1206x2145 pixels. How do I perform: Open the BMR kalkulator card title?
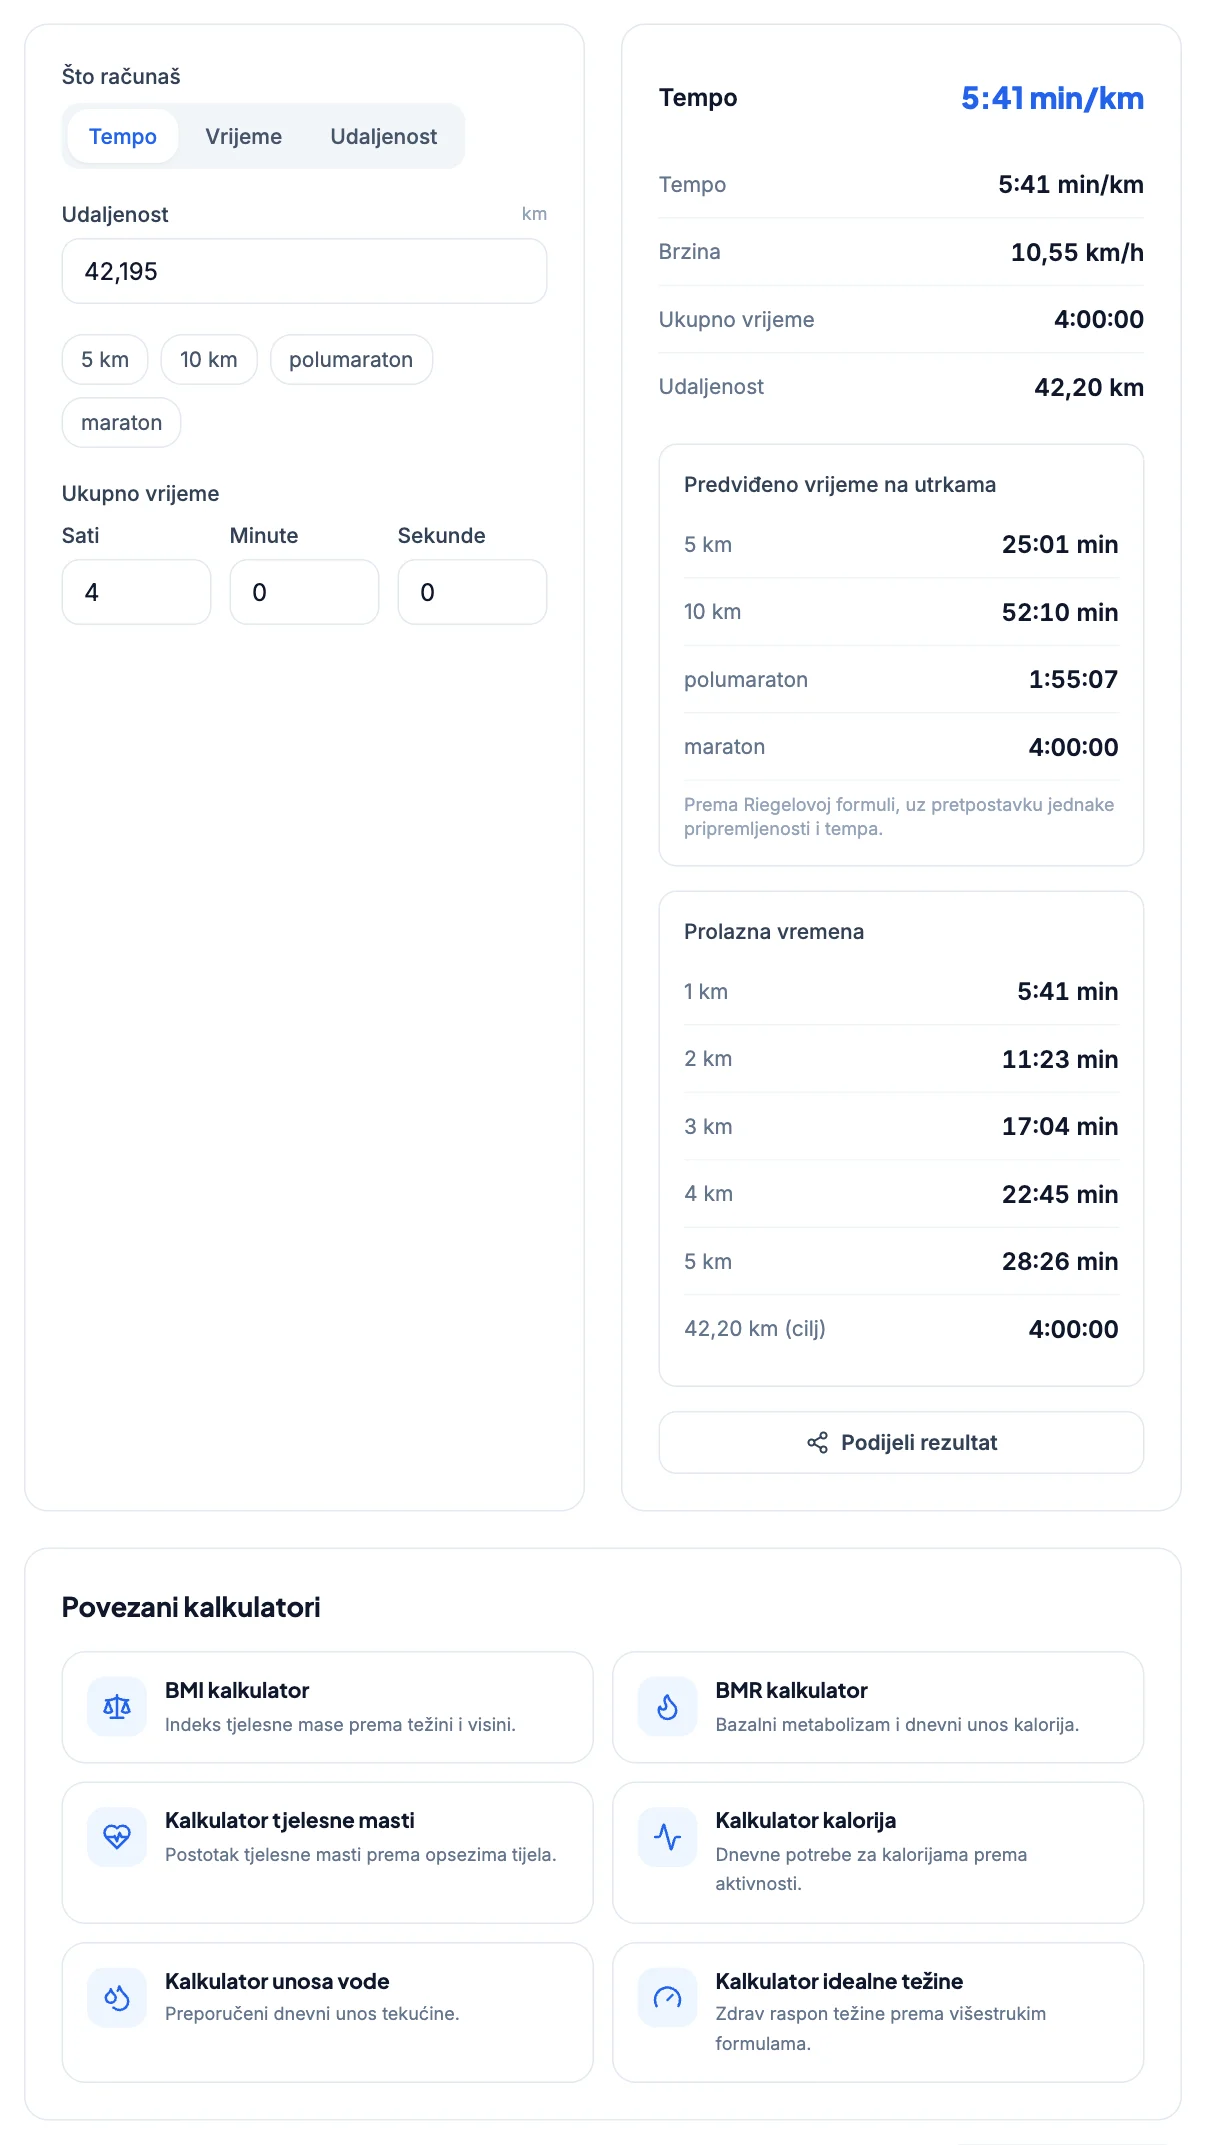(x=791, y=1690)
